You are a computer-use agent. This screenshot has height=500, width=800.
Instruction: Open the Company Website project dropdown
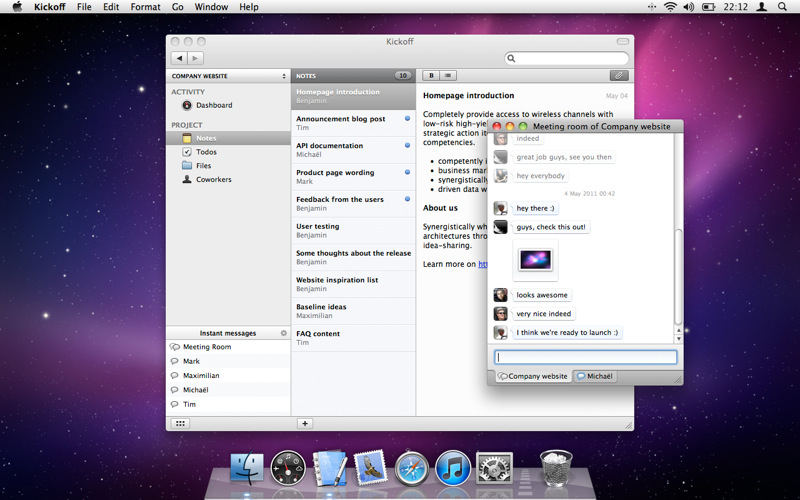click(228, 76)
